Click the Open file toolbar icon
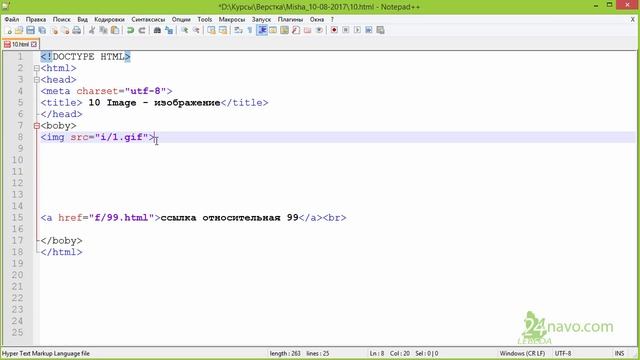640x360 pixels. pyautogui.click(x=19, y=30)
